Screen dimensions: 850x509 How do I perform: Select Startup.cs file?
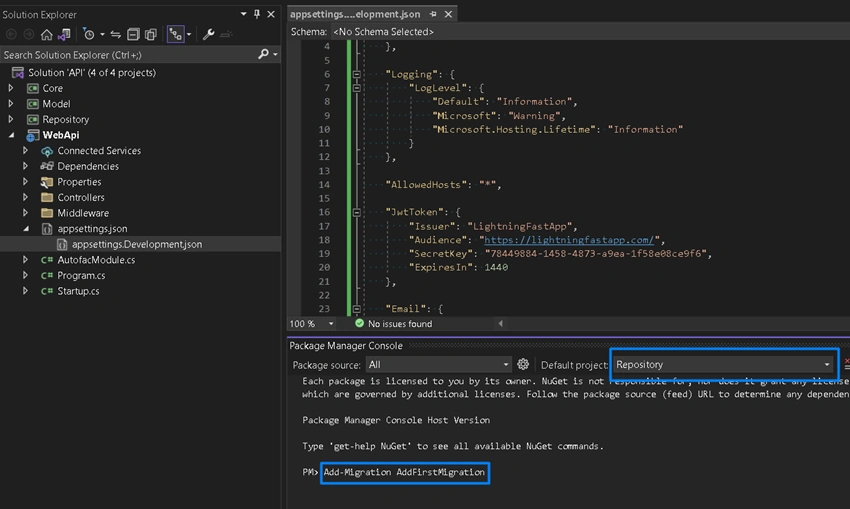coord(78,291)
